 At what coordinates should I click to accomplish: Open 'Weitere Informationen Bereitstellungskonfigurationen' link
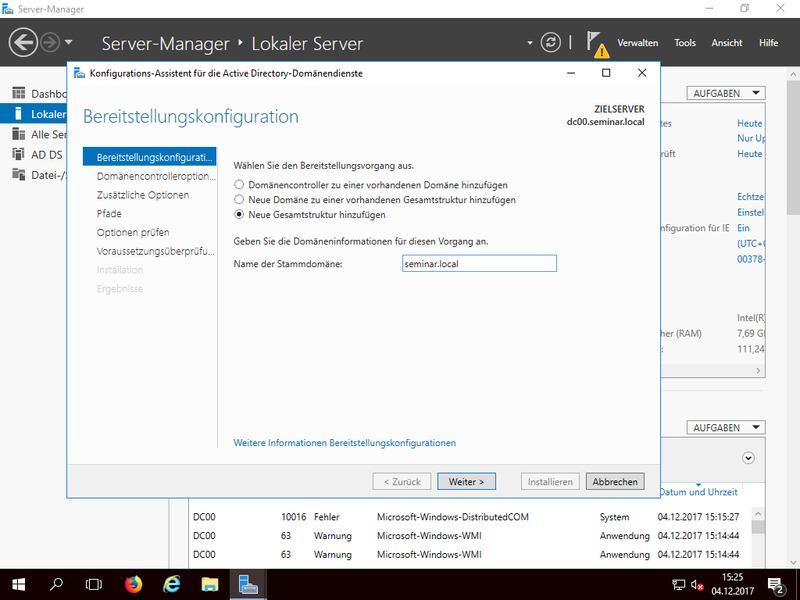click(x=344, y=443)
